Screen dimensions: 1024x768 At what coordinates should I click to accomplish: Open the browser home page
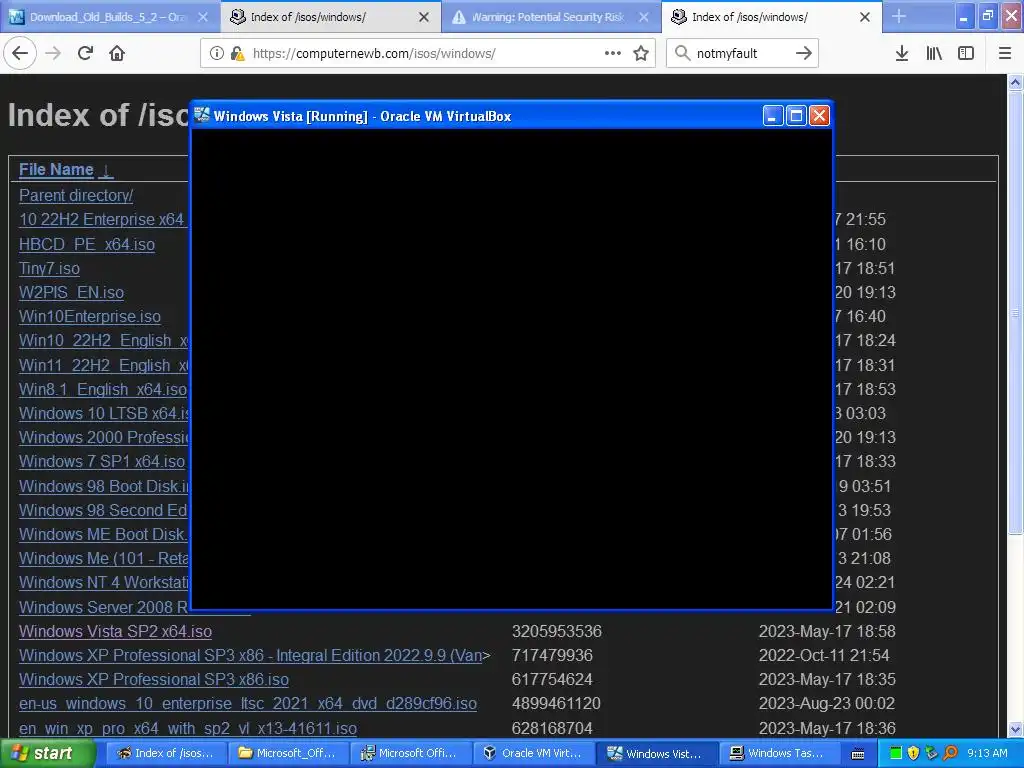(x=117, y=53)
